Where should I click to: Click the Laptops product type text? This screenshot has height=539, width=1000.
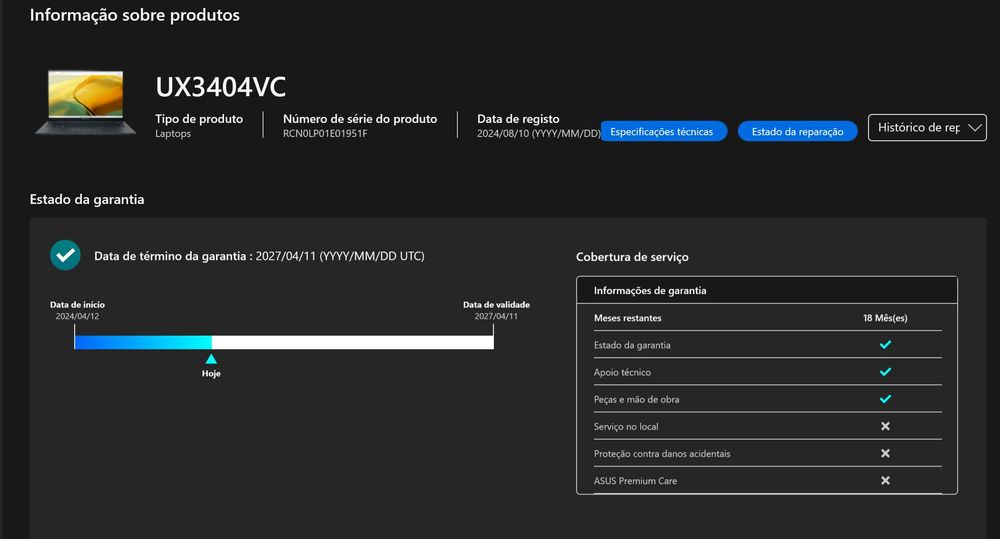tap(173, 133)
